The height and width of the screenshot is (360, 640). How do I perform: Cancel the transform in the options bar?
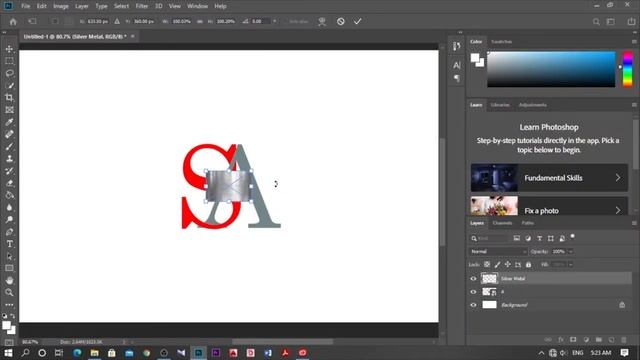coord(341,21)
